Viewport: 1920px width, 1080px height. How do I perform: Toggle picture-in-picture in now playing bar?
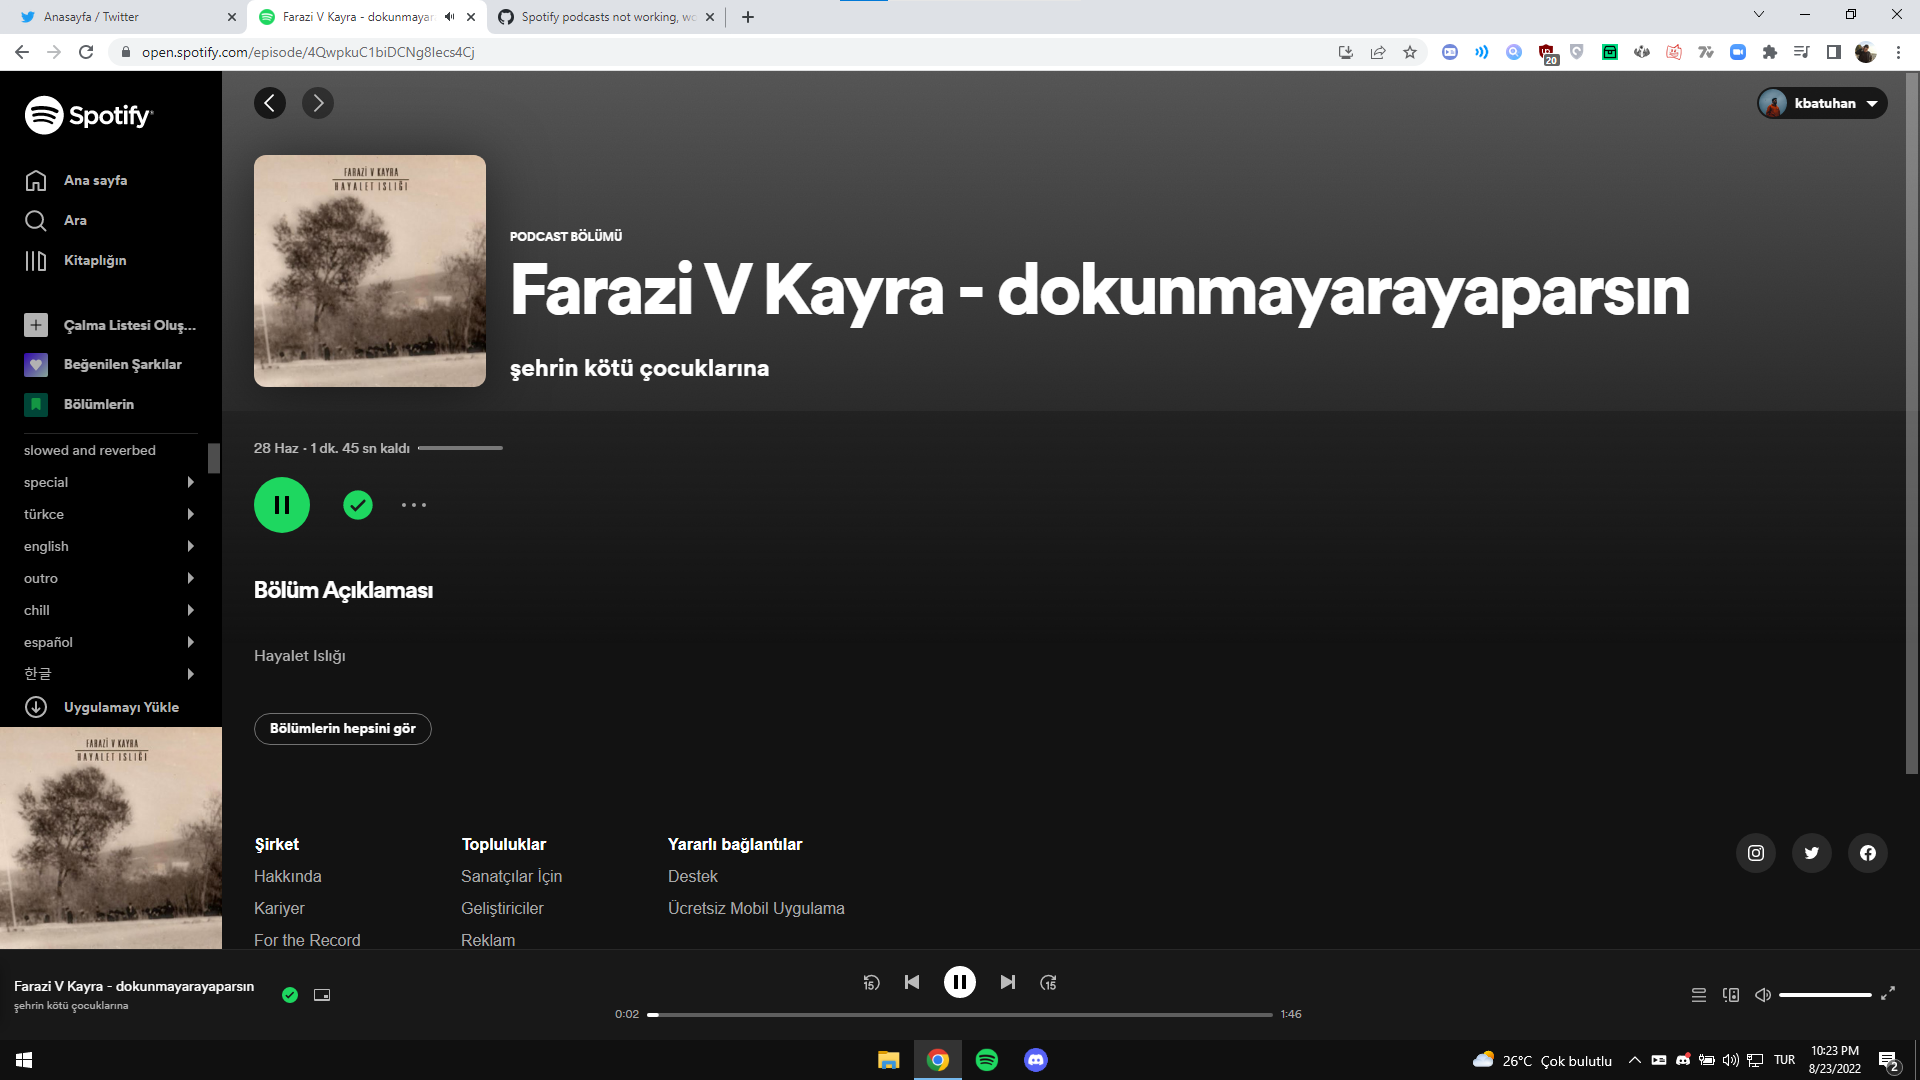(321, 995)
